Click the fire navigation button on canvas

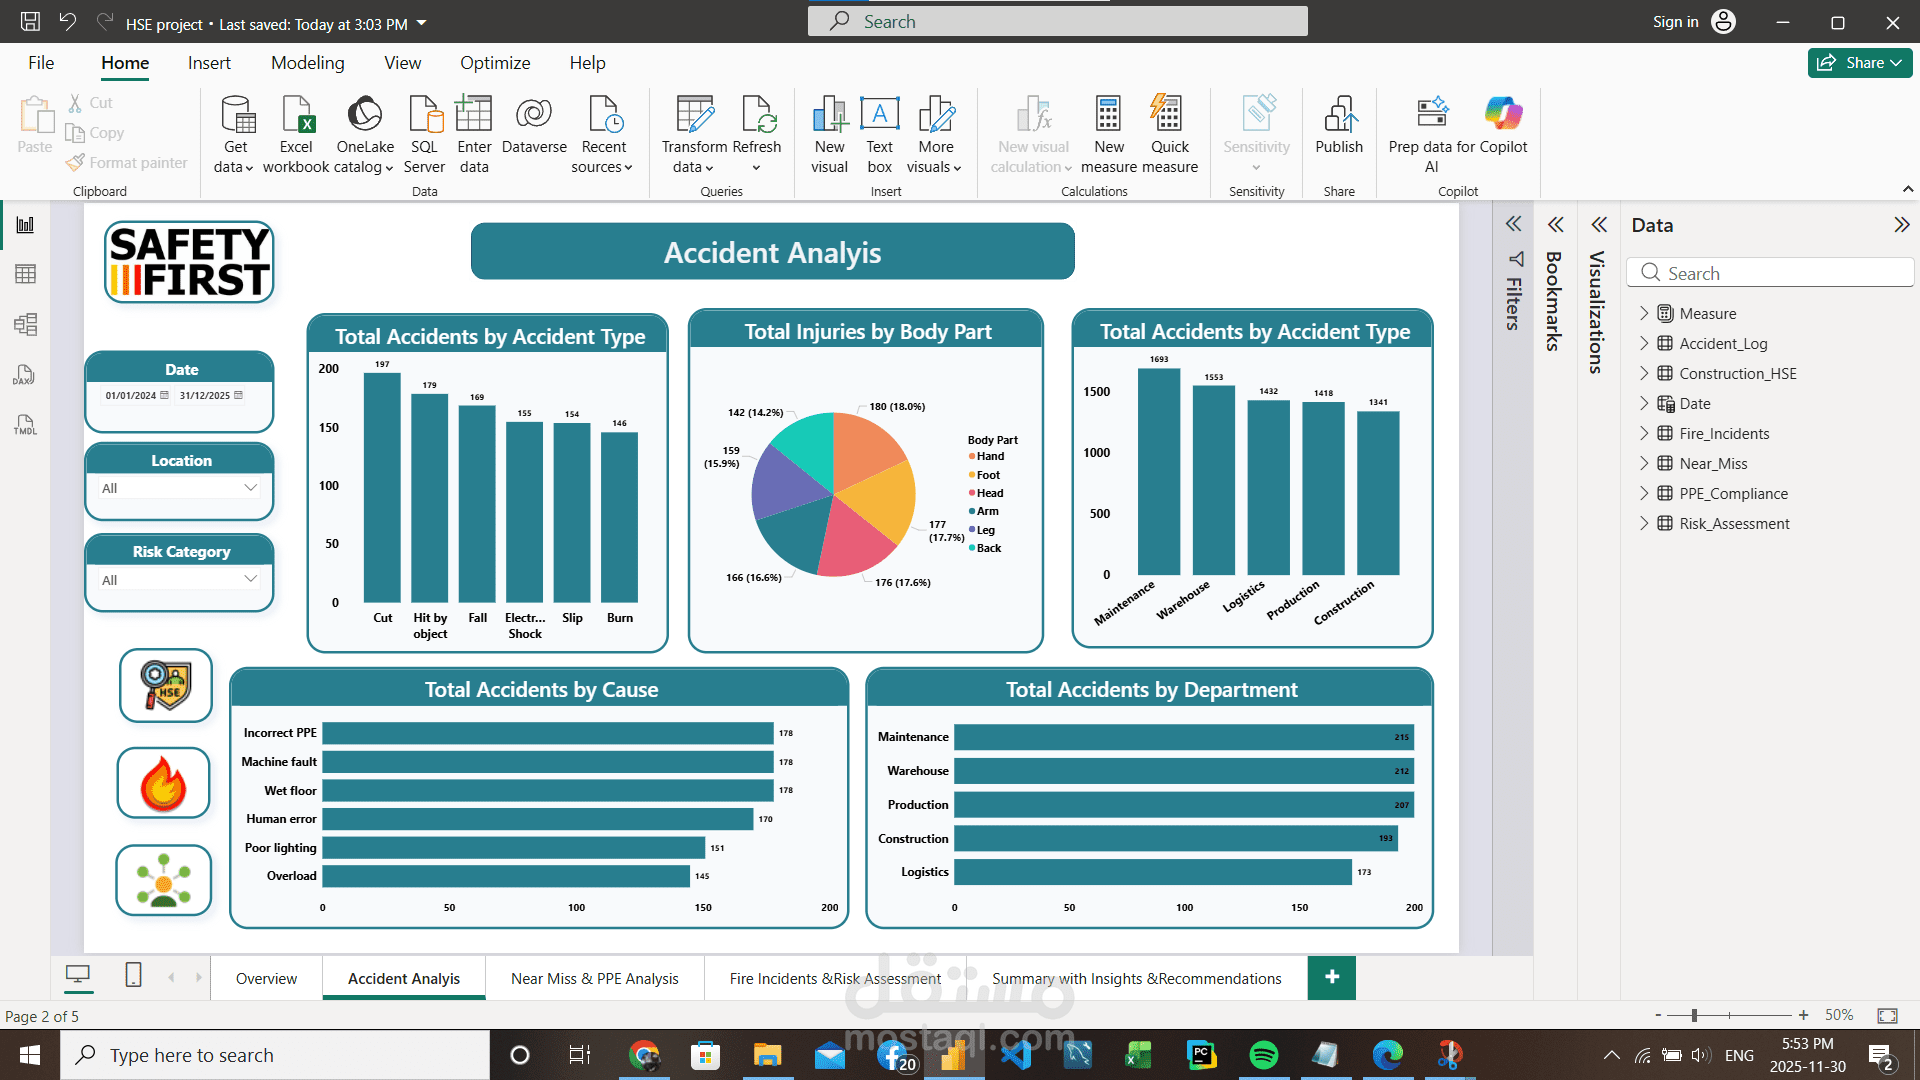click(x=164, y=783)
